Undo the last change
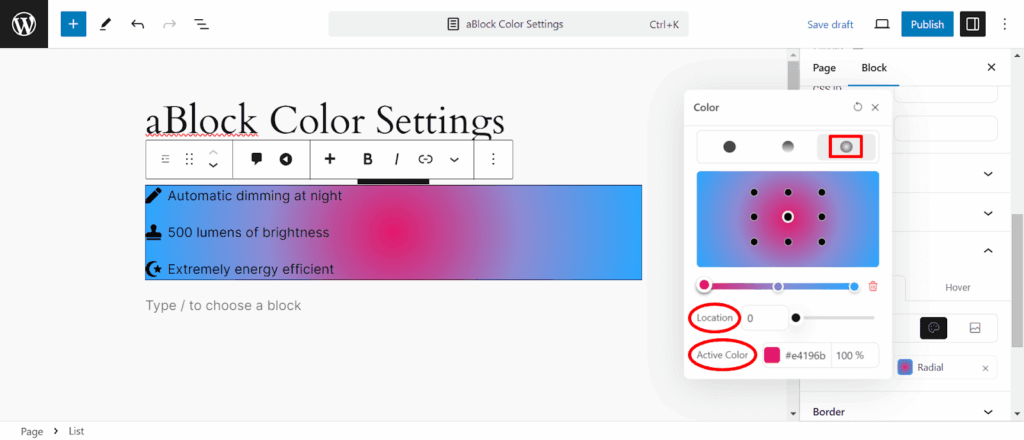This screenshot has height=440, width=1024. coord(137,24)
